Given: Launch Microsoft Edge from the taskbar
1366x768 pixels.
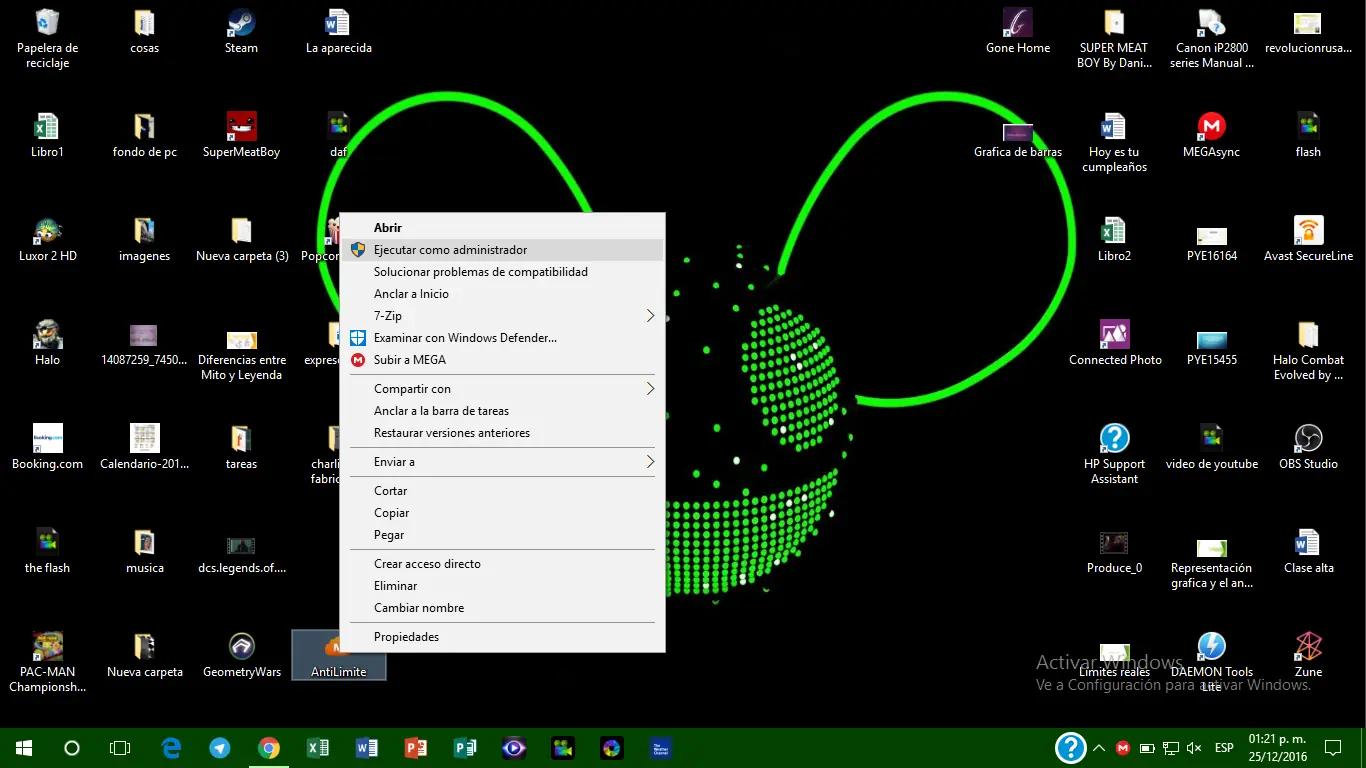Looking at the screenshot, I should click(171, 748).
